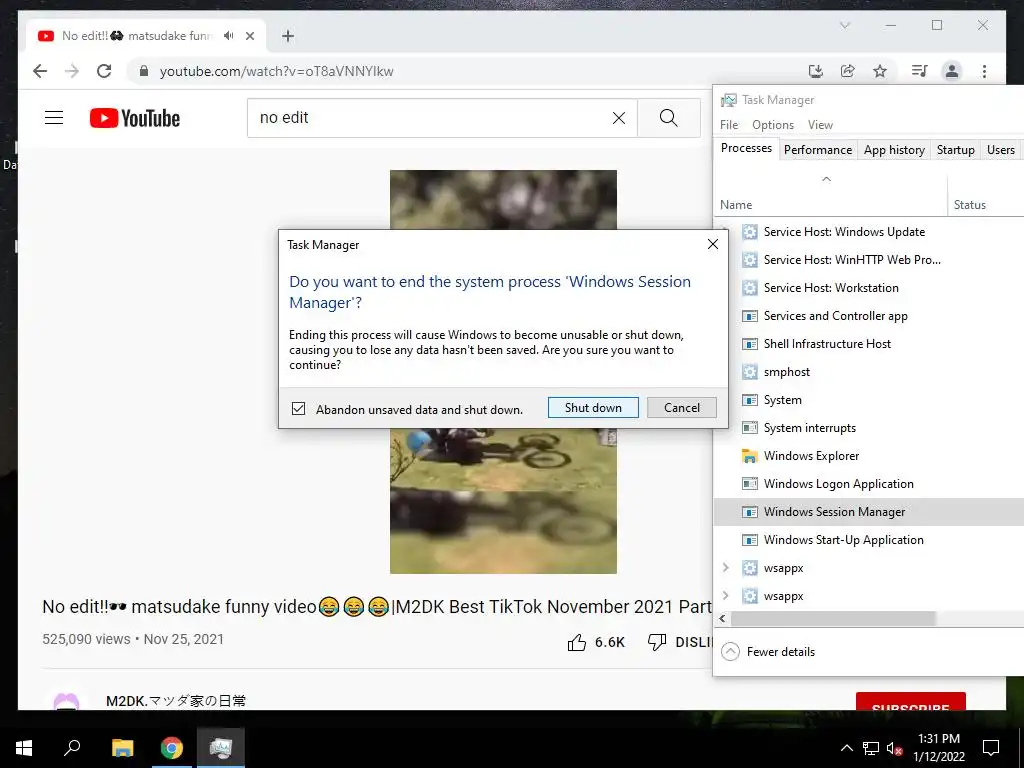This screenshot has width=1024, height=768.
Task: Cancel the Task Manager dialog
Action: click(x=681, y=408)
